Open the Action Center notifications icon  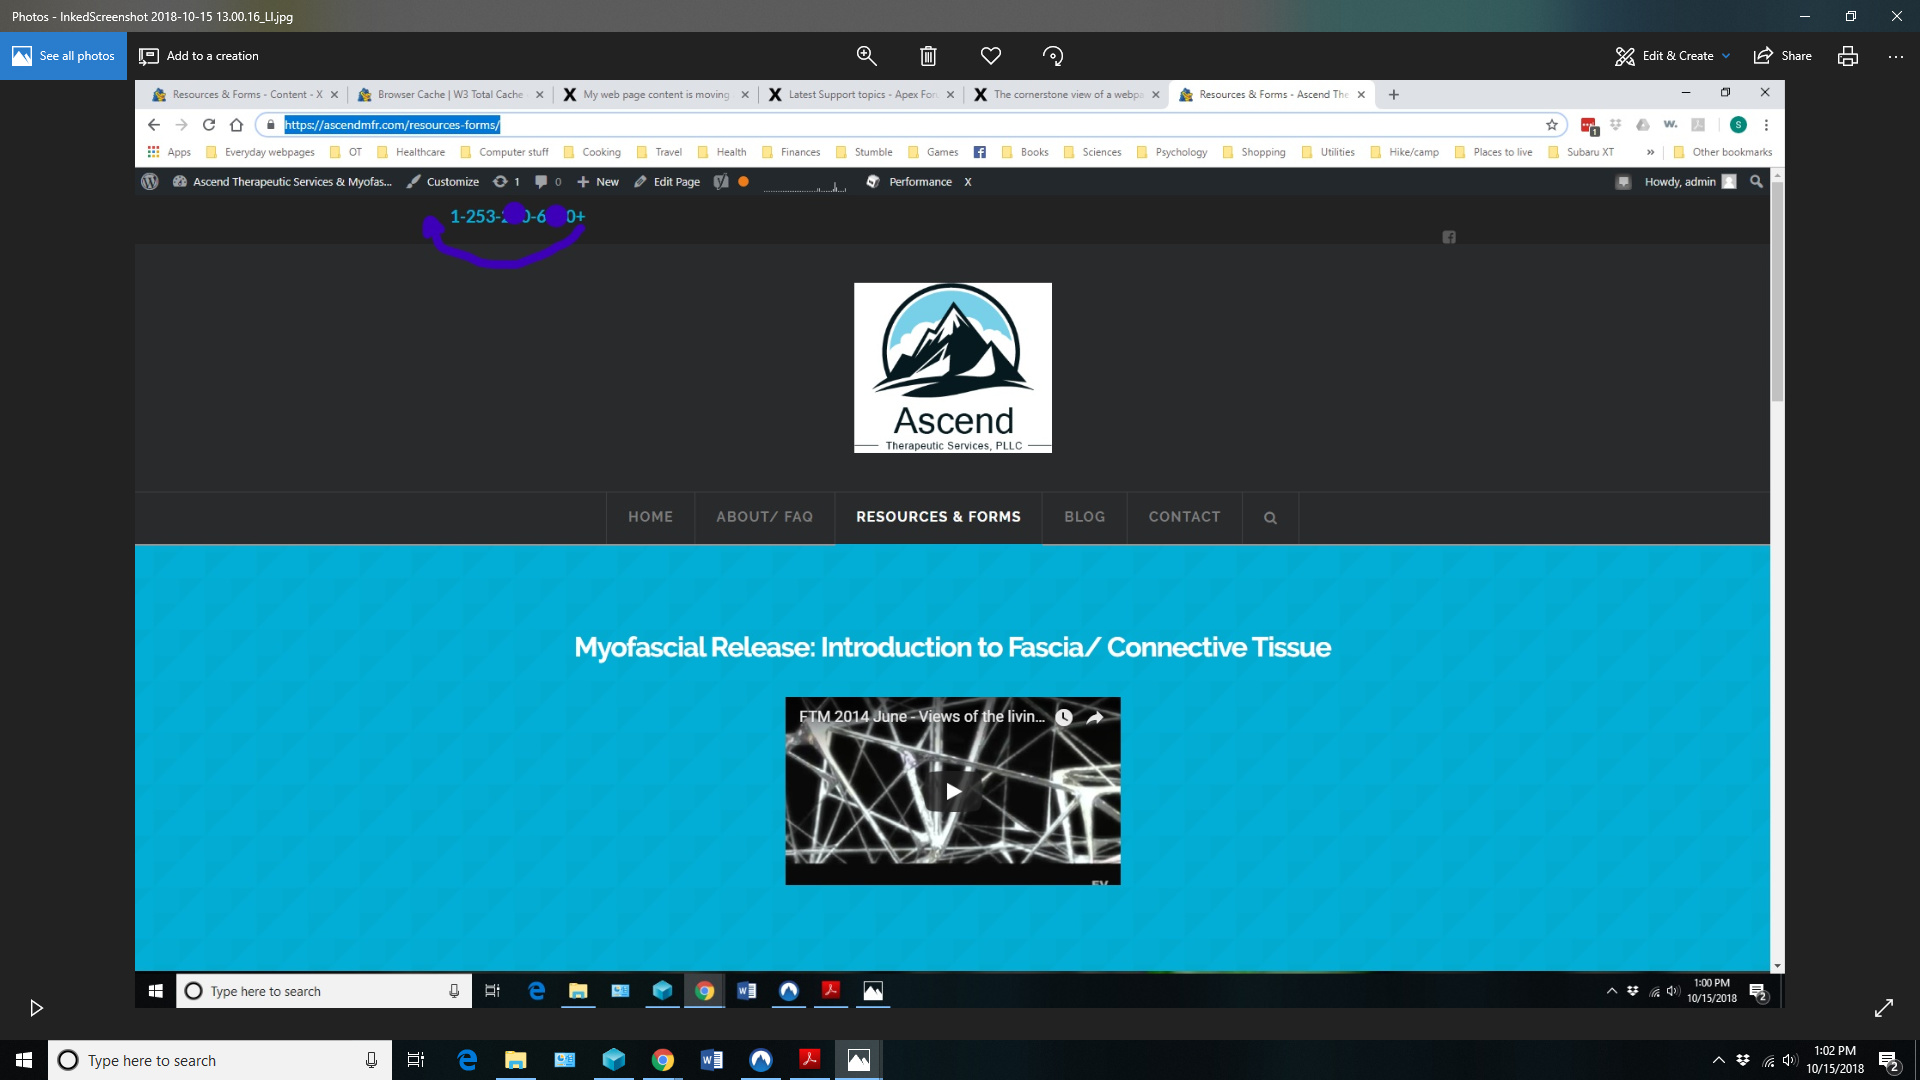click(x=1888, y=1060)
